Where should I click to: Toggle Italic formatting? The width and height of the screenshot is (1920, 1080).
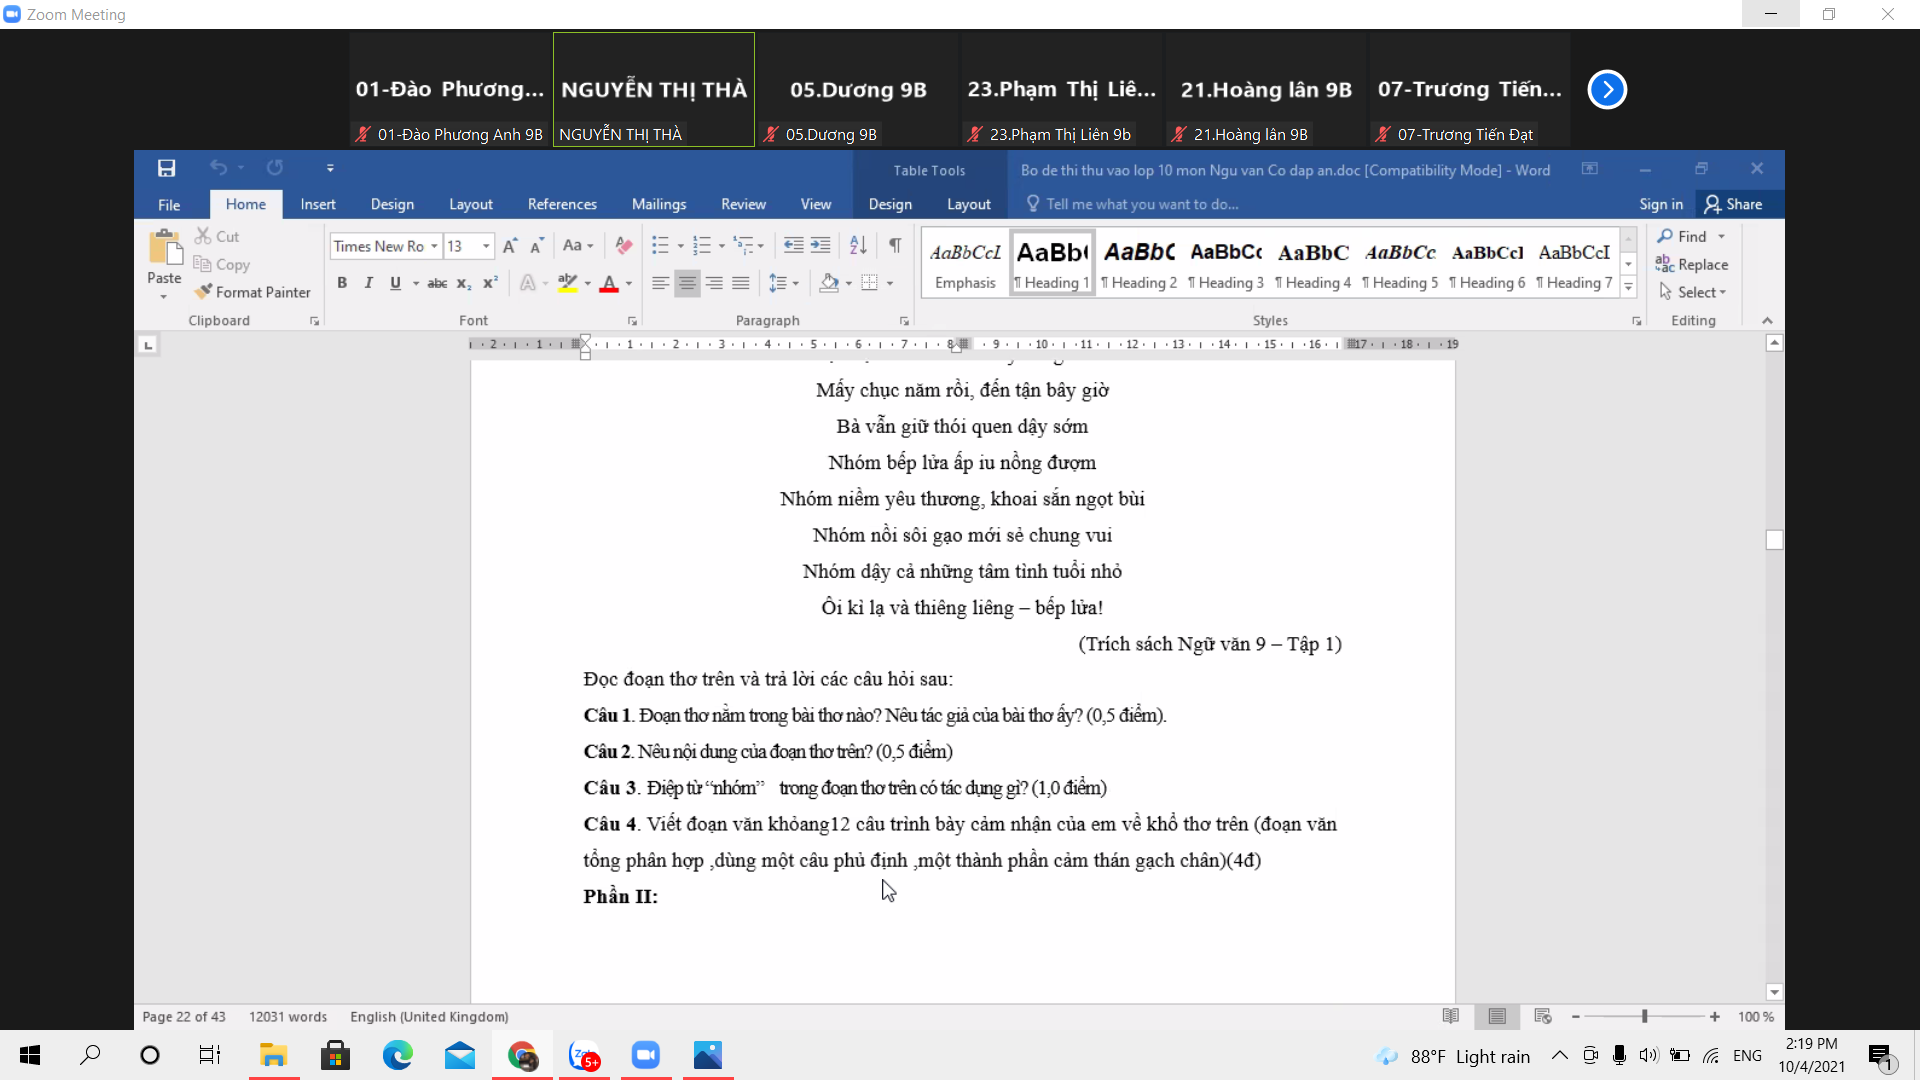click(x=368, y=283)
